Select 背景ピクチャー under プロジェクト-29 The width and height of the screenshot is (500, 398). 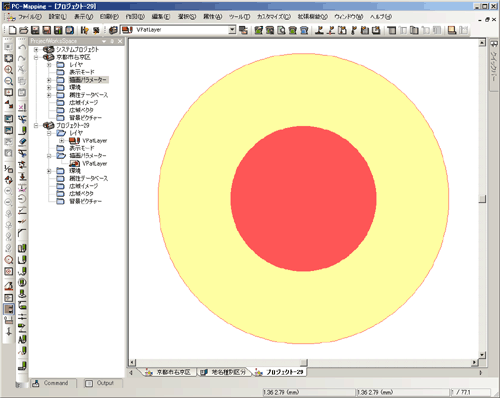coord(85,201)
